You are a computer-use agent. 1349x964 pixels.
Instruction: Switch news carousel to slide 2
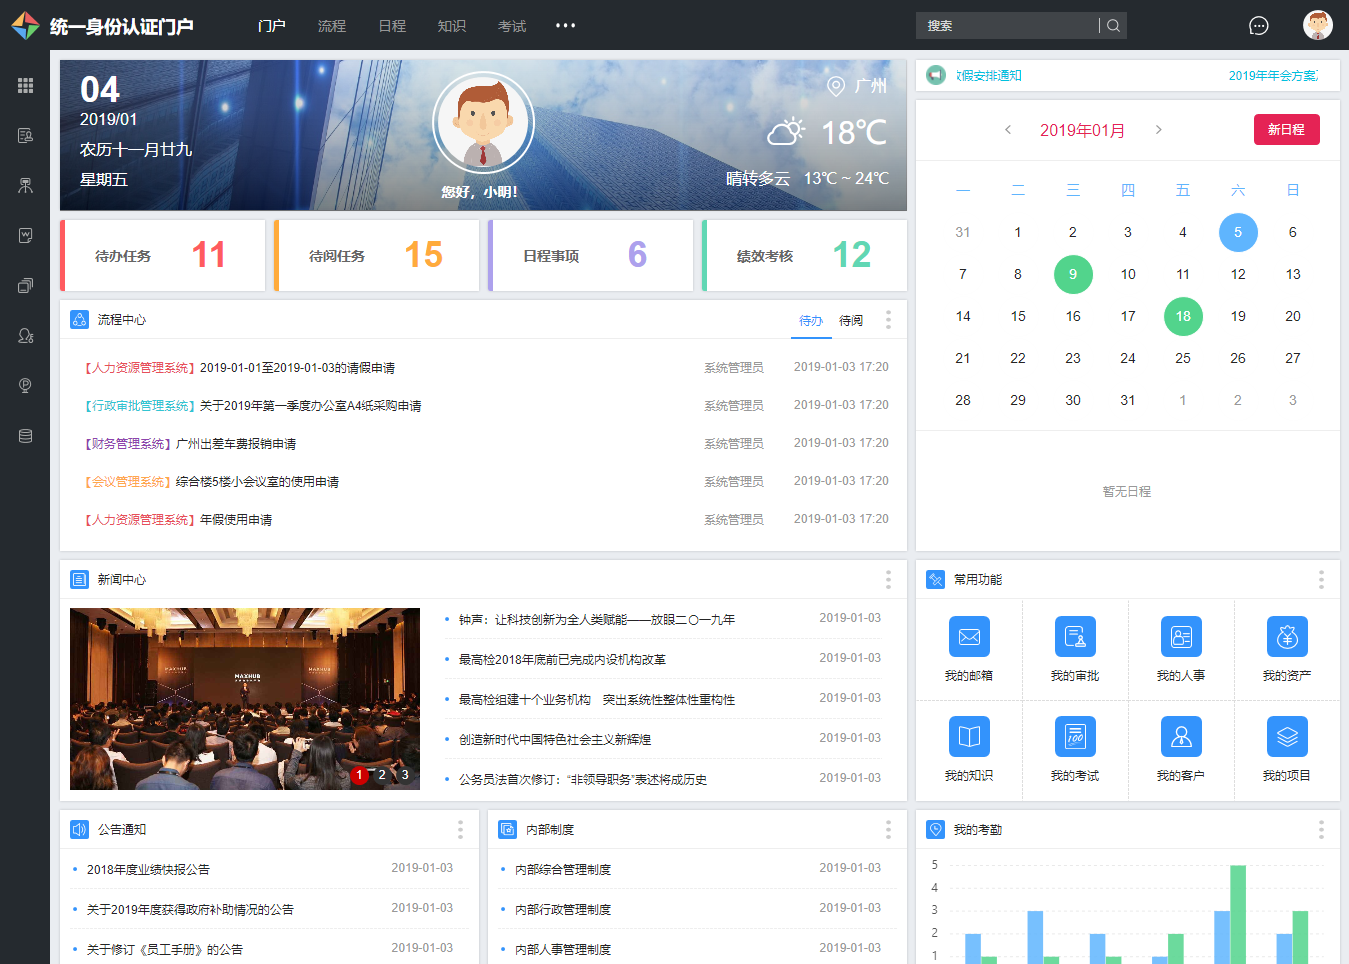[382, 775]
